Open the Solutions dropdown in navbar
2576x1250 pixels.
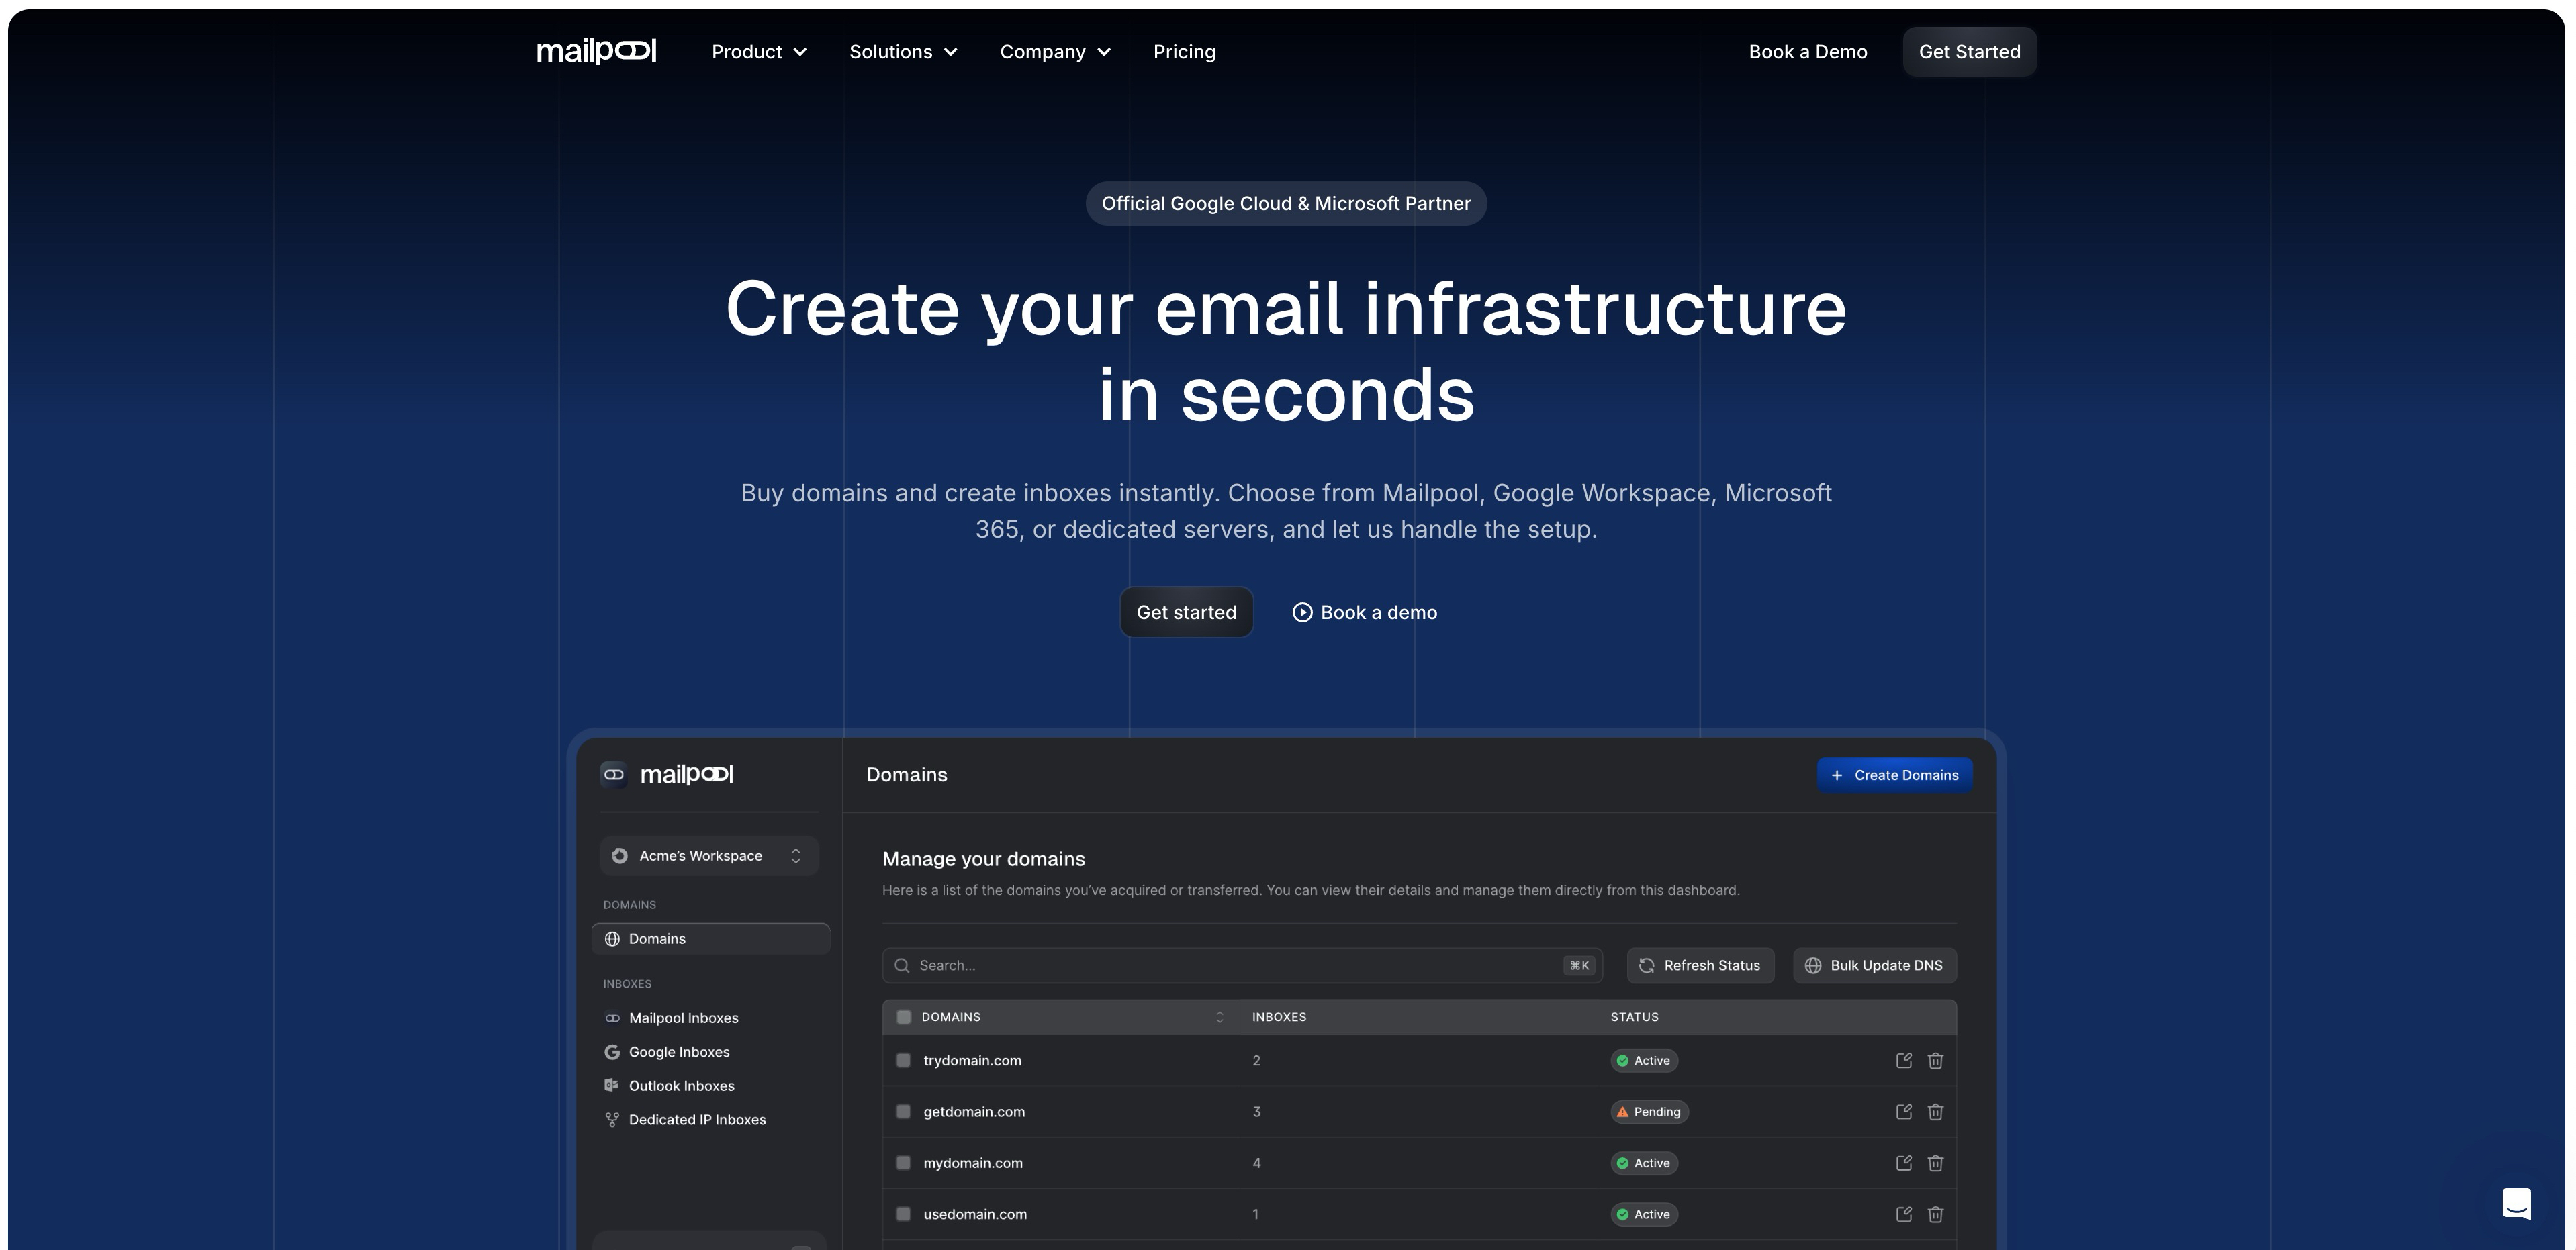903,52
